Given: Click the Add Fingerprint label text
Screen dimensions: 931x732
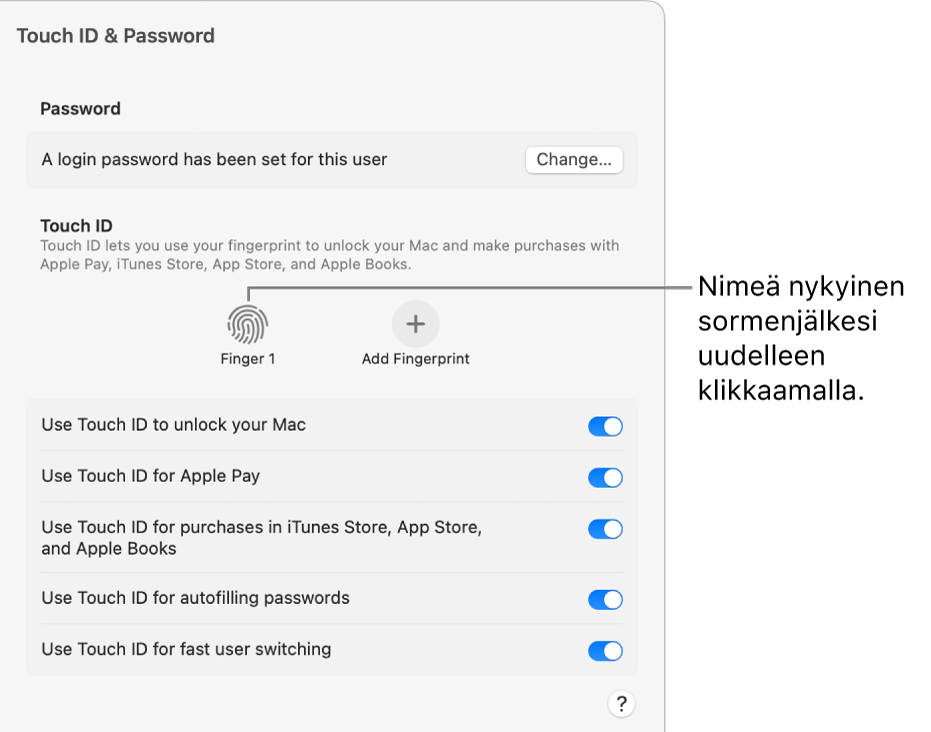Looking at the screenshot, I should 415,358.
